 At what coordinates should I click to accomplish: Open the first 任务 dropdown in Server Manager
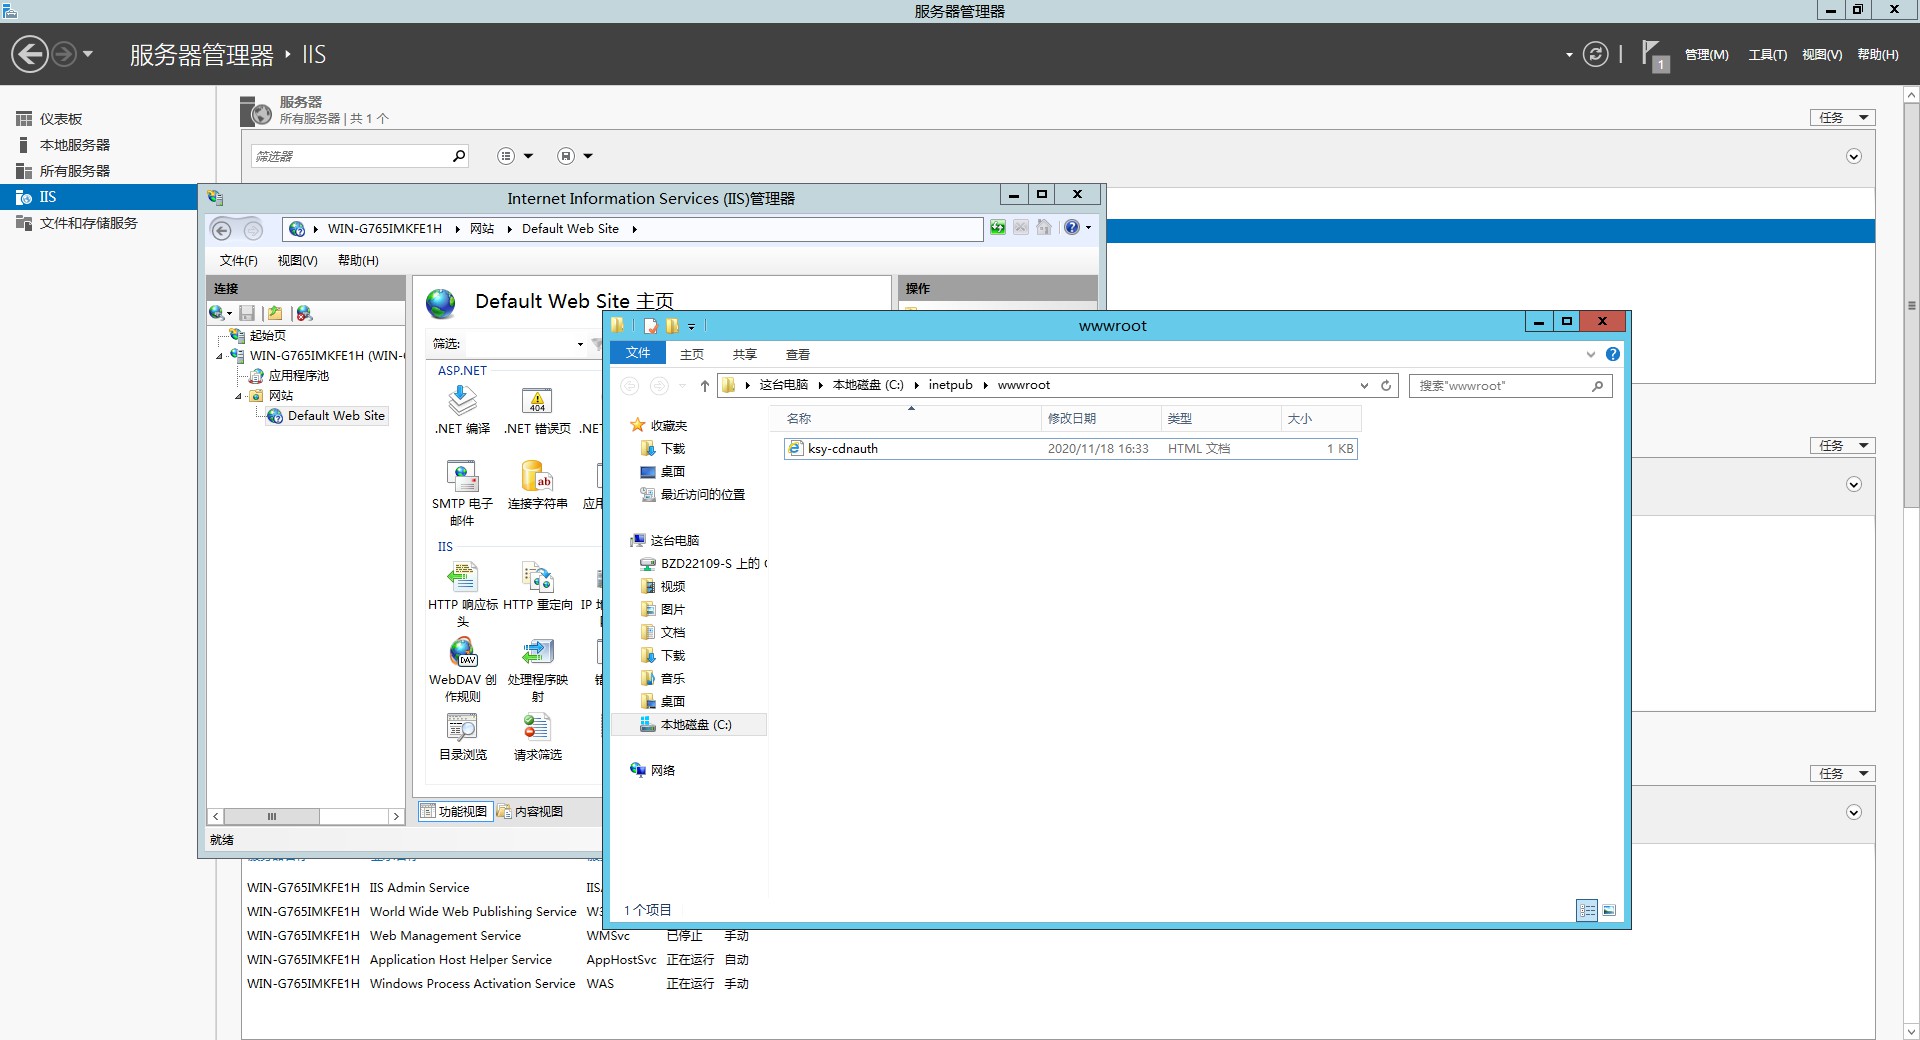[x=1841, y=118]
